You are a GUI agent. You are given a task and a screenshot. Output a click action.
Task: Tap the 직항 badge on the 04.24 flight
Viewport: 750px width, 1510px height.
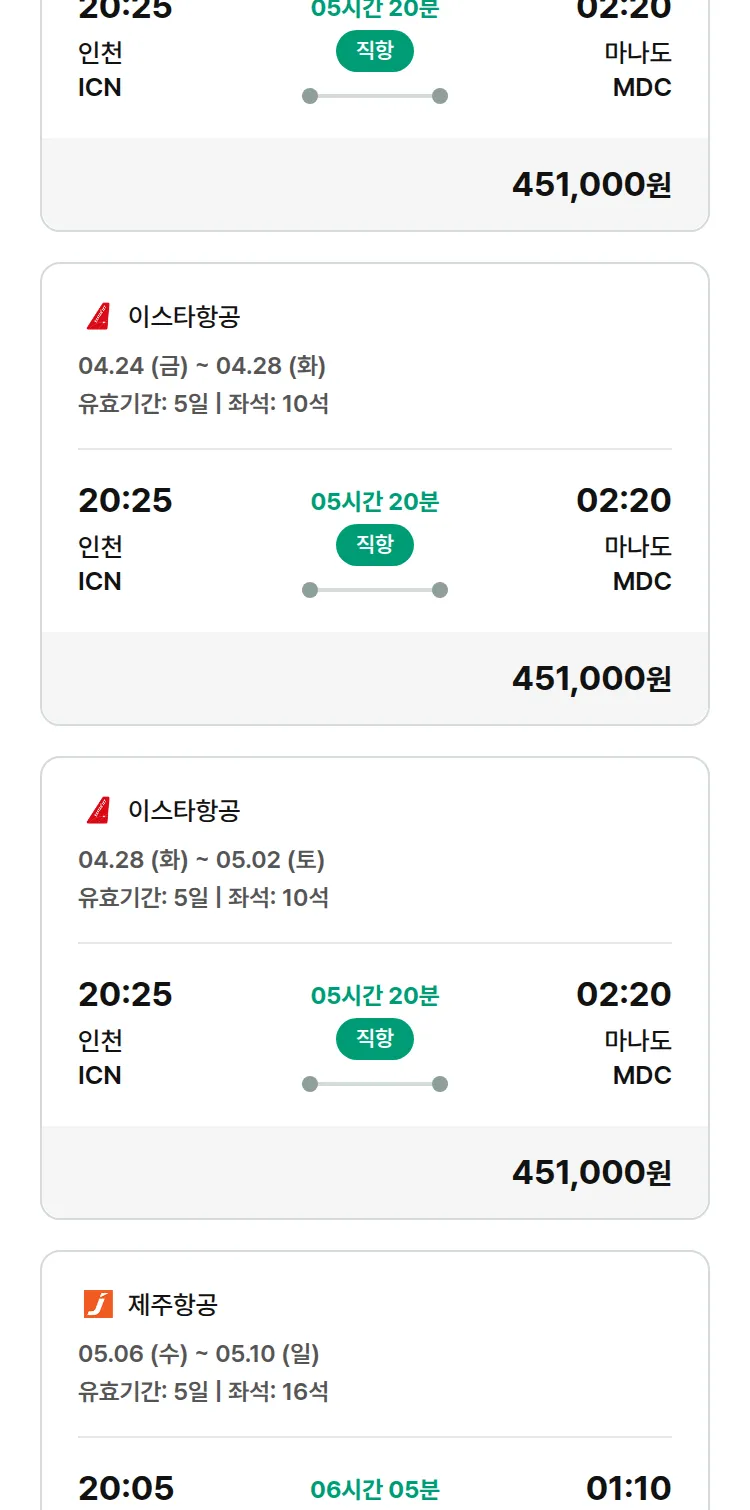point(375,545)
